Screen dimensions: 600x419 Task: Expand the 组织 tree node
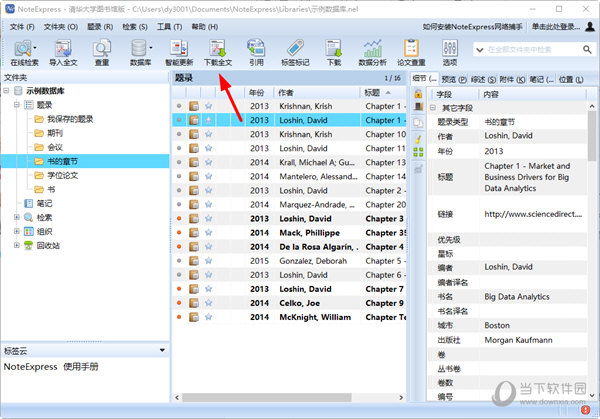click(x=17, y=231)
